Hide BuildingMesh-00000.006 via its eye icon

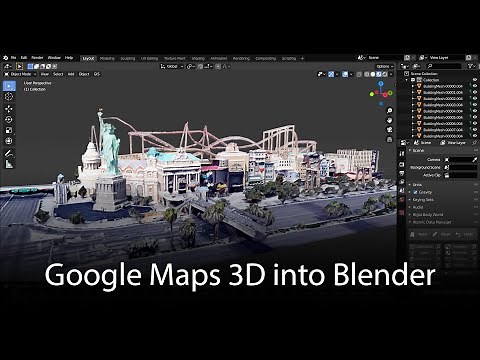pyautogui.click(x=475, y=86)
